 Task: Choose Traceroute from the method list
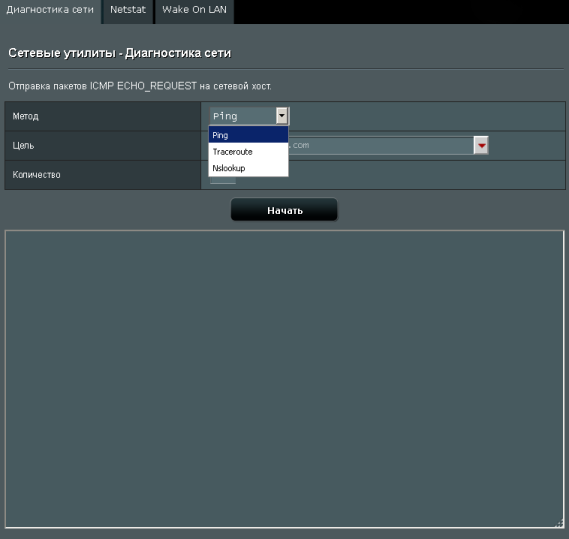pyautogui.click(x=248, y=152)
